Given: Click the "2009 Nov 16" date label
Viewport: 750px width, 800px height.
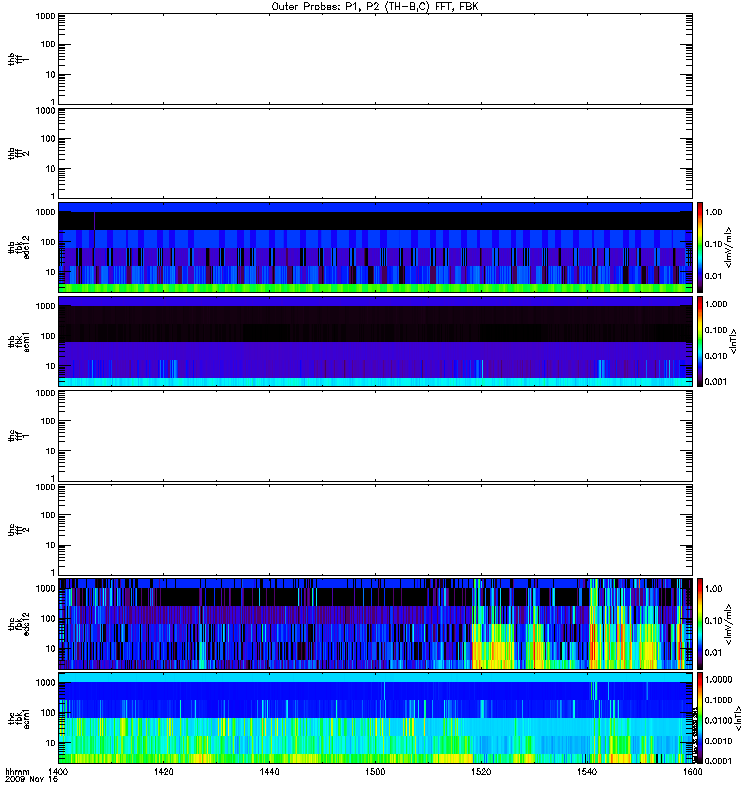Looking at the screenshot, I should (32, 779).
